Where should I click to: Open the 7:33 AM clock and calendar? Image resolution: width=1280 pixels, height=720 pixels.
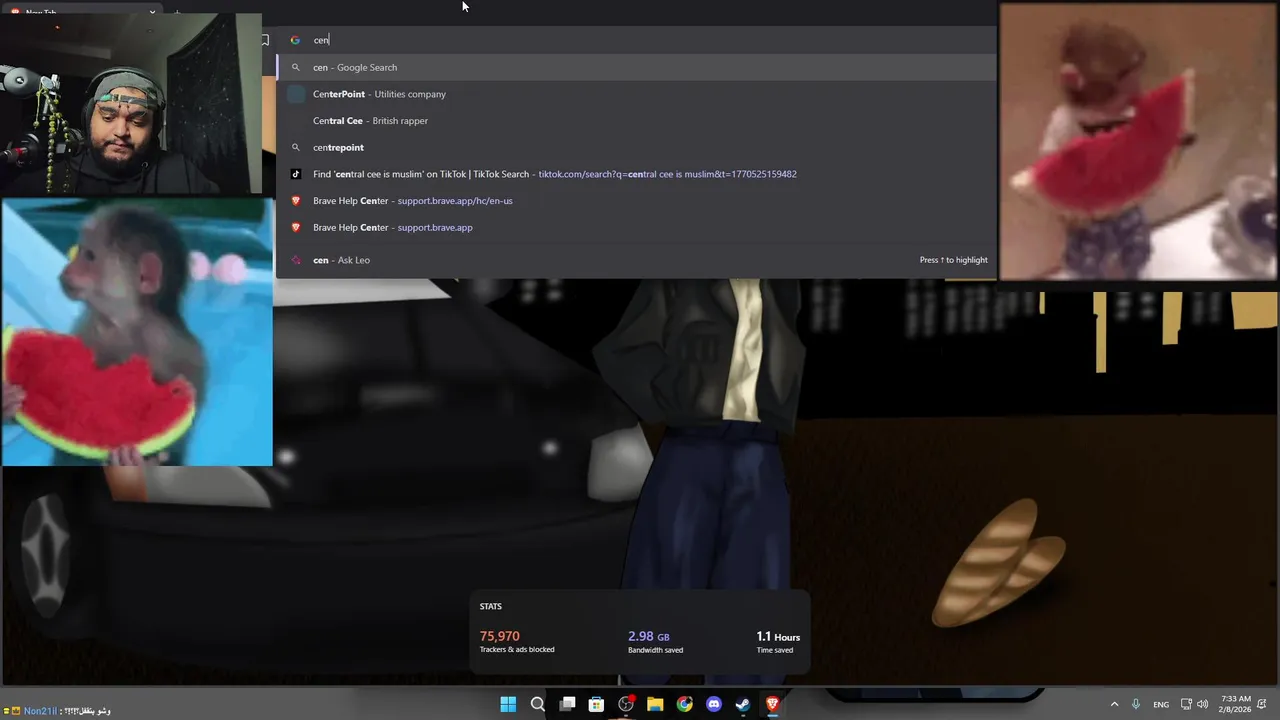click(1236, 704)
